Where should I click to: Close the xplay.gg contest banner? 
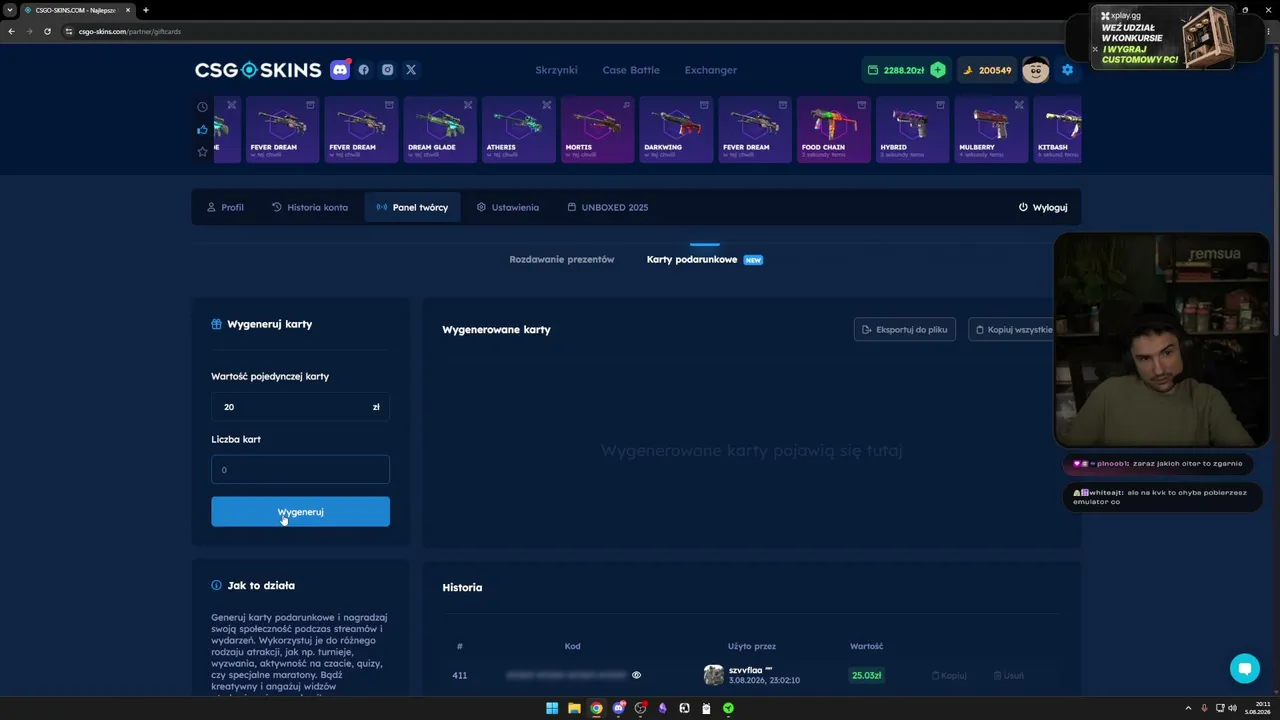coord(1095,49)
